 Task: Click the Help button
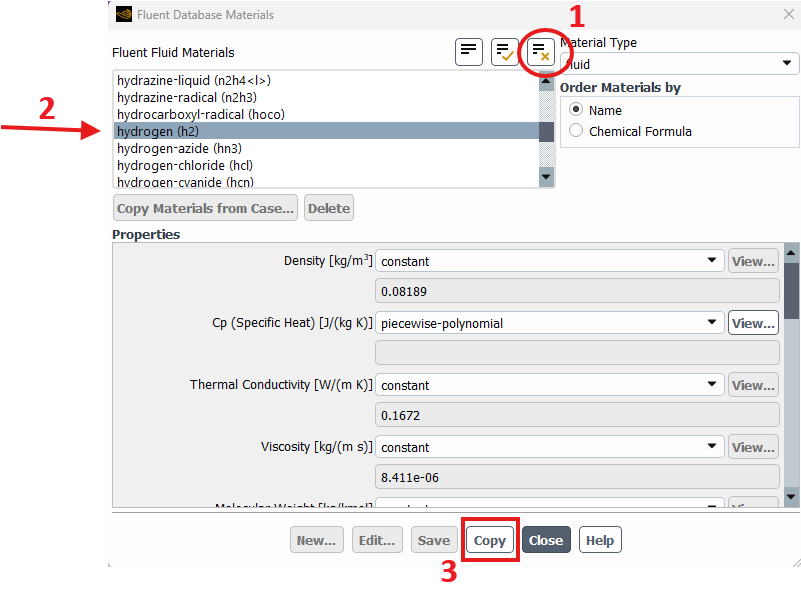coord(600,540)
